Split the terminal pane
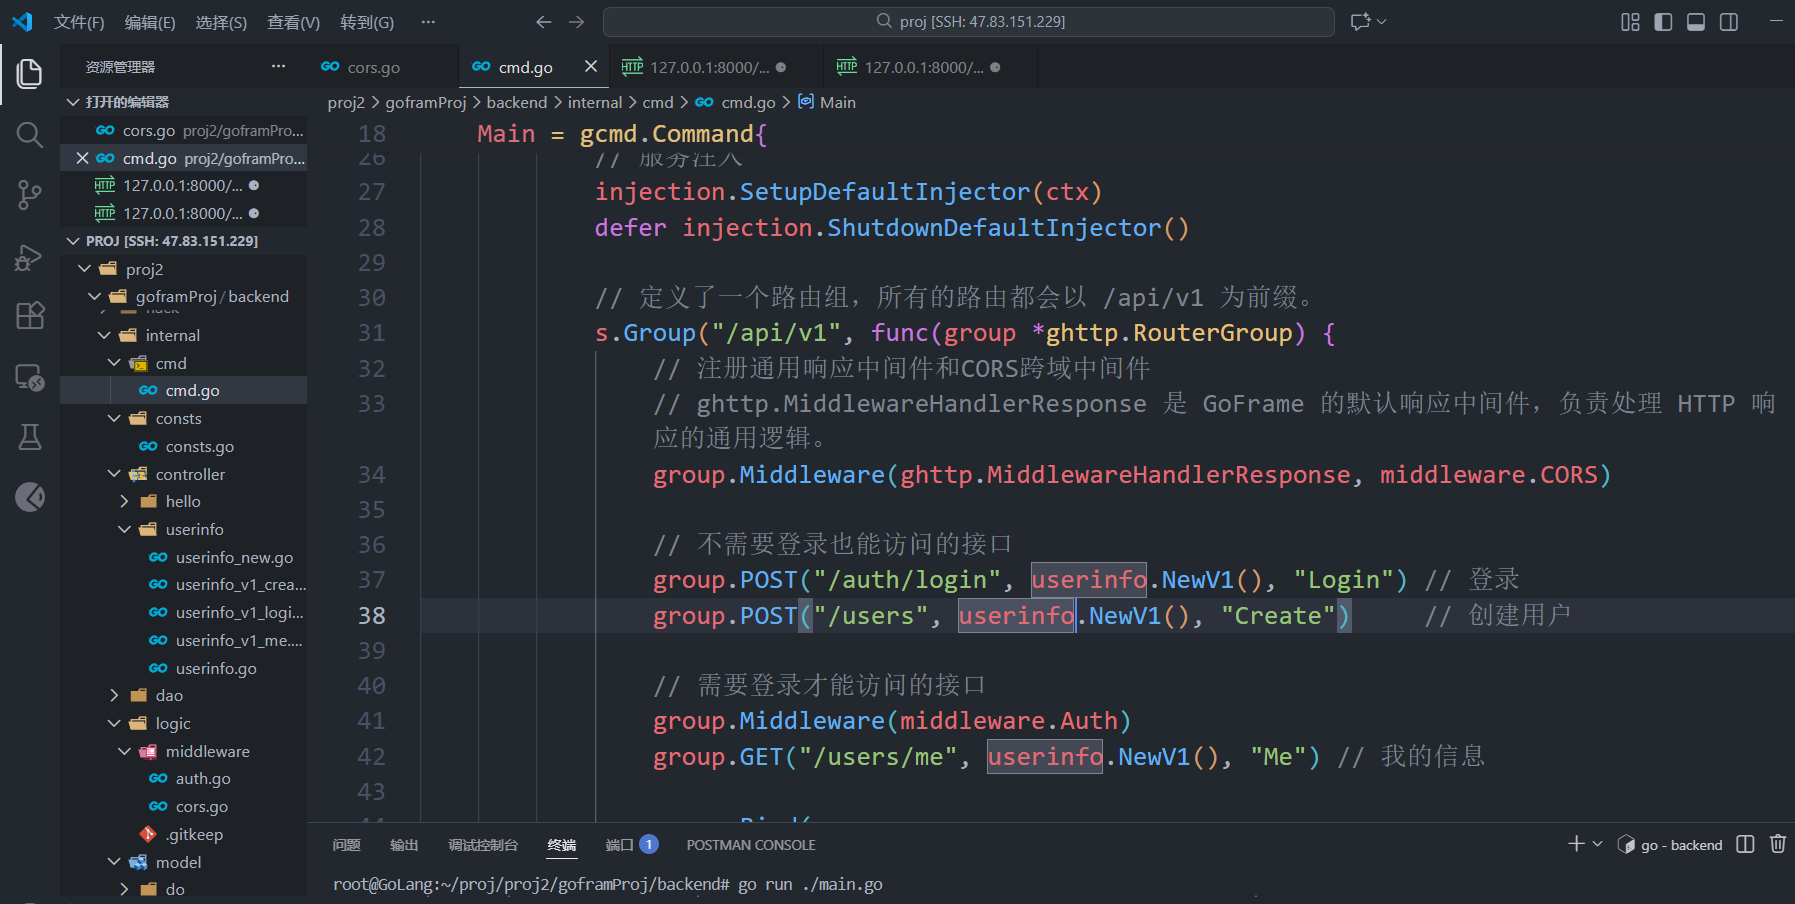 pos(1745,844)
